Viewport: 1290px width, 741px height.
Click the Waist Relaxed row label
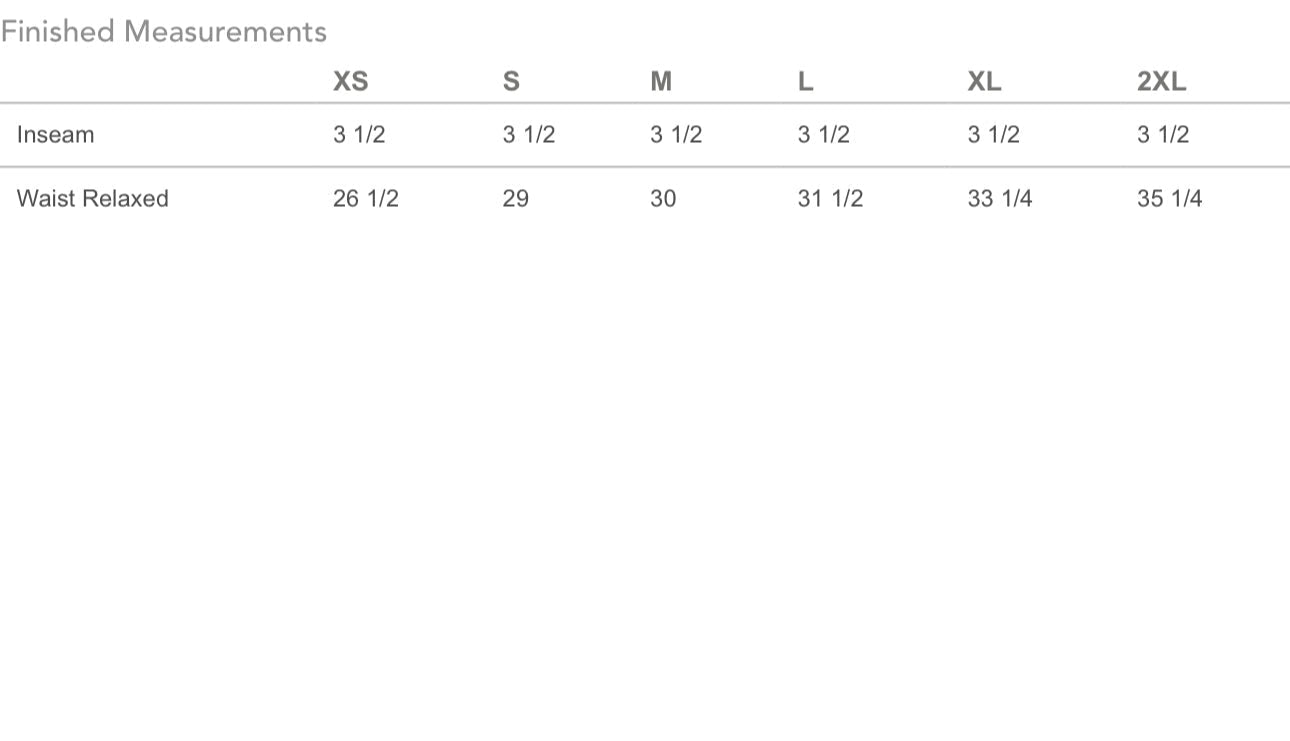92,199
